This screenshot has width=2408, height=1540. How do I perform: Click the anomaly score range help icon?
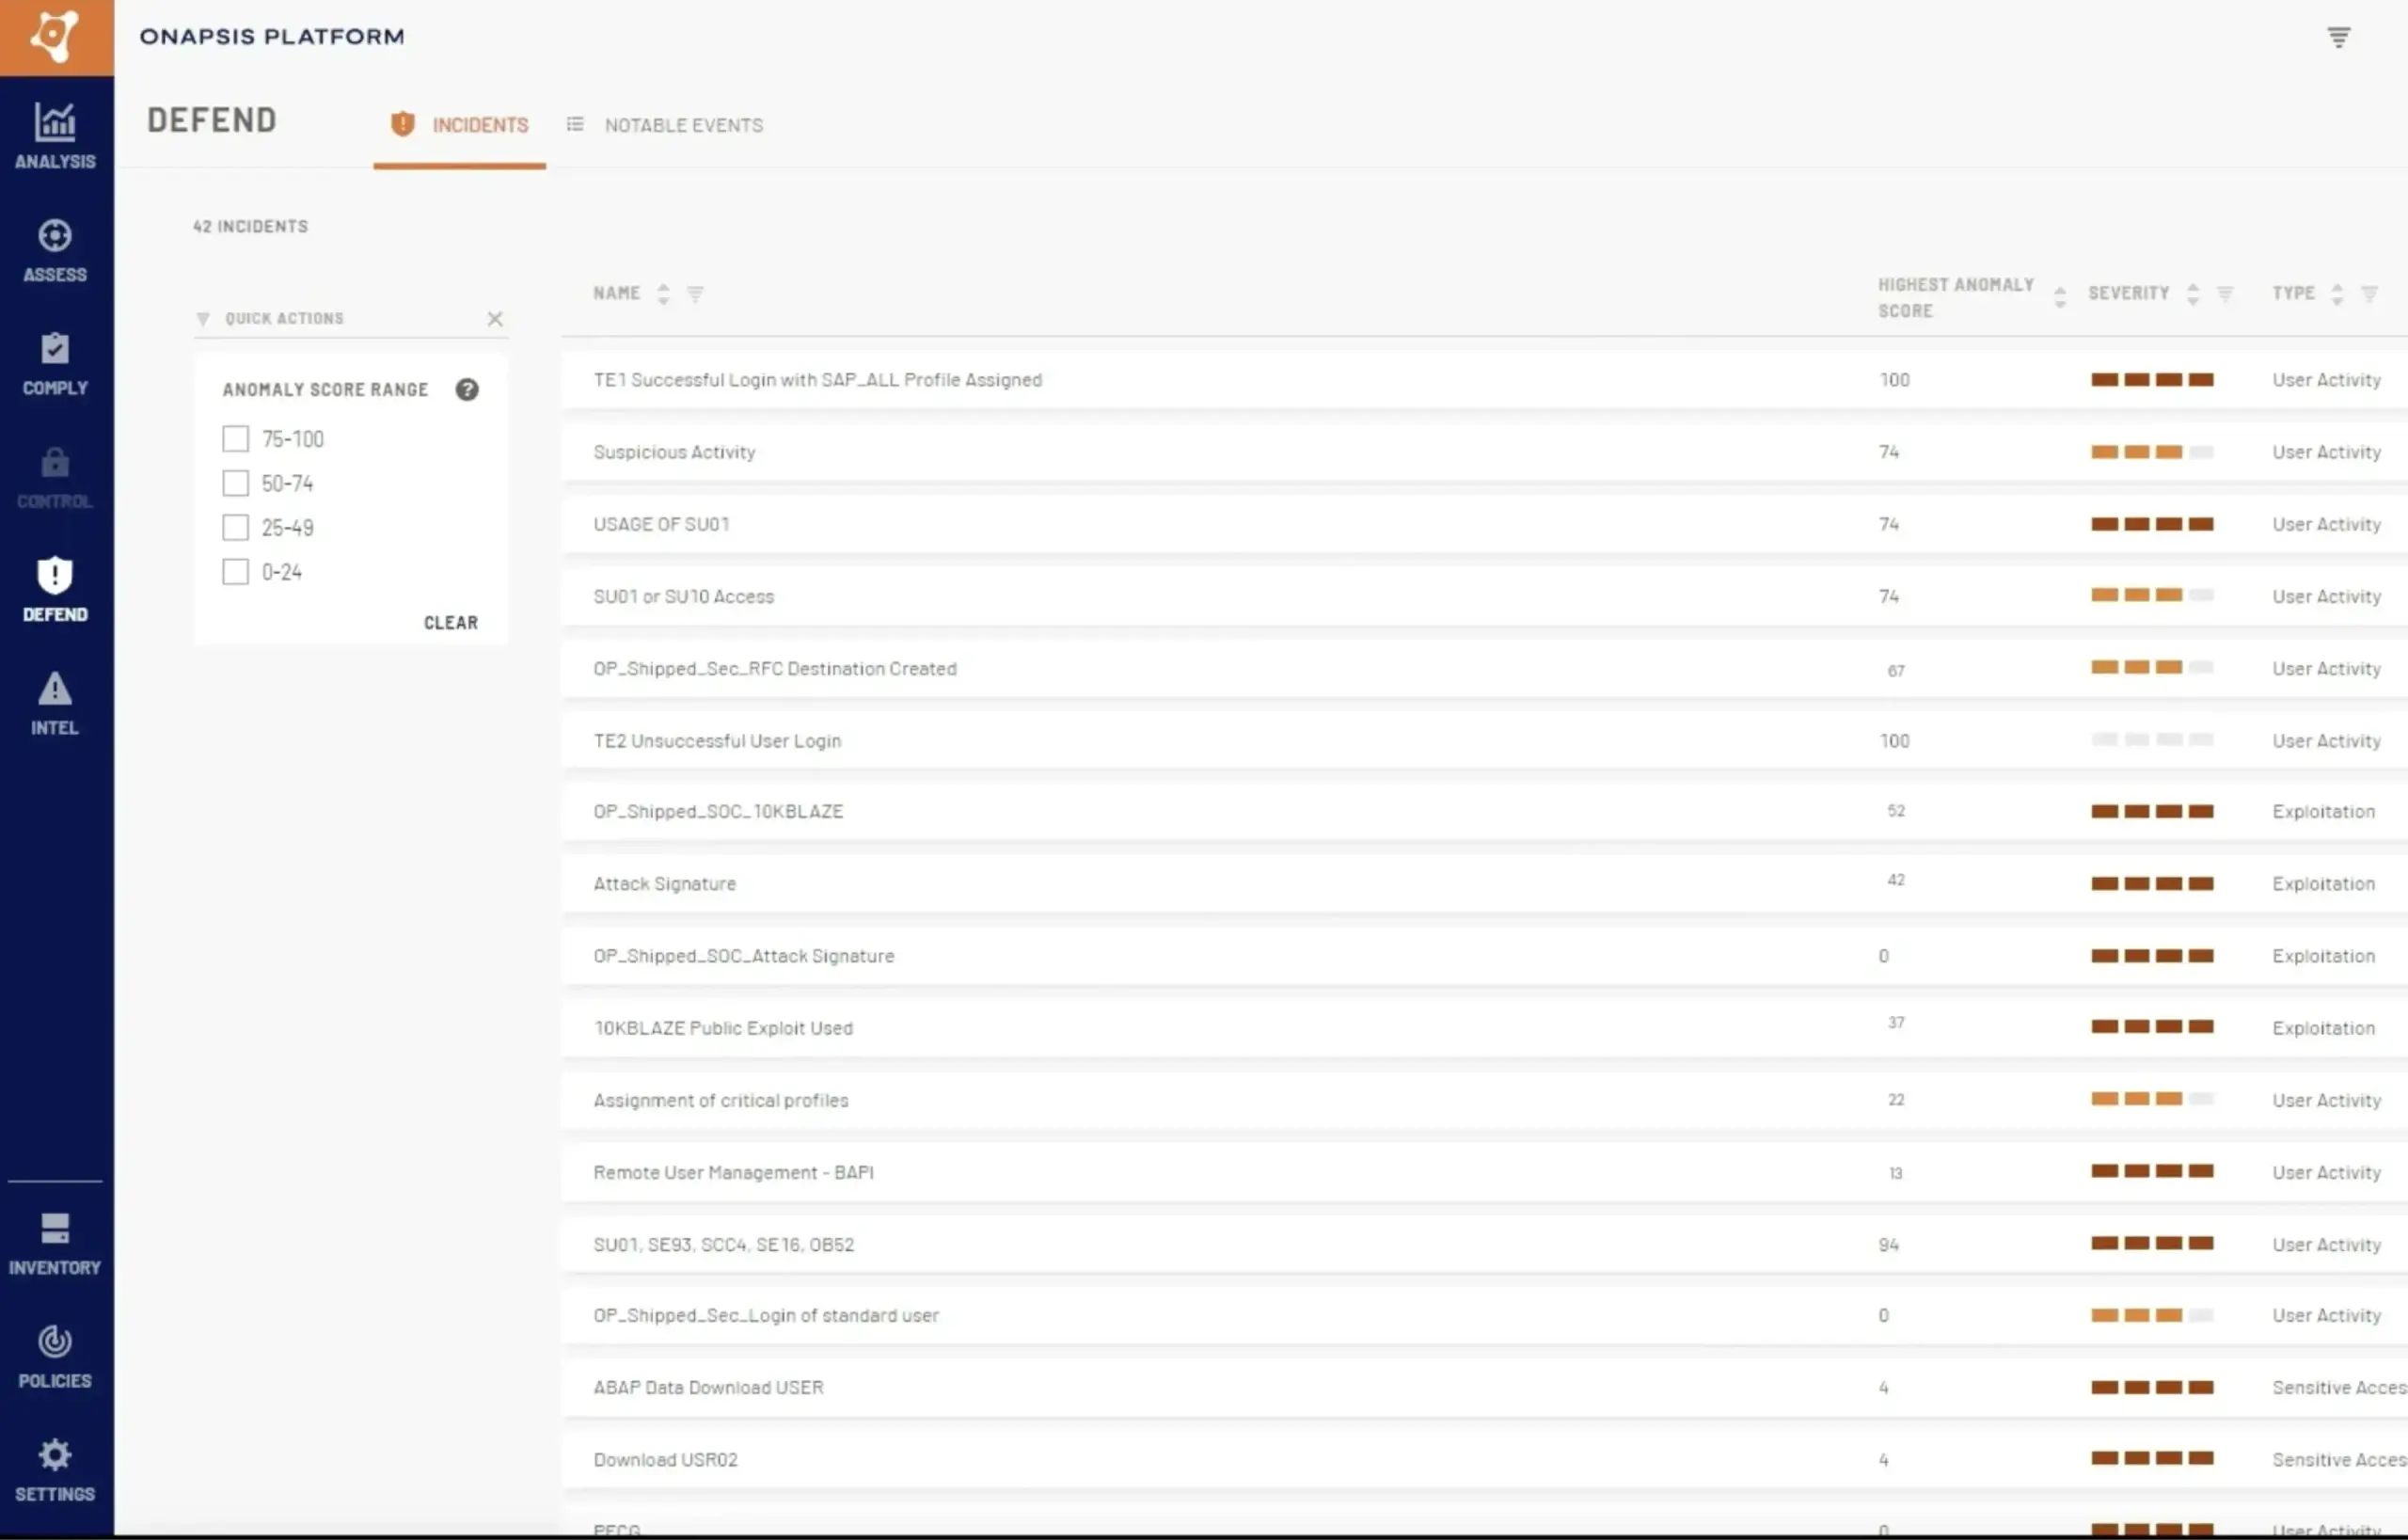tap(467, 389)
